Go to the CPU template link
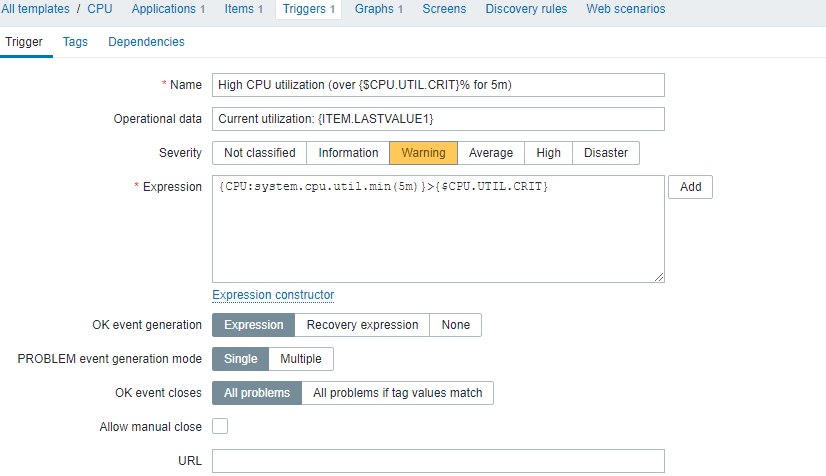The image size is (826, 476). [x=100, y=9]
